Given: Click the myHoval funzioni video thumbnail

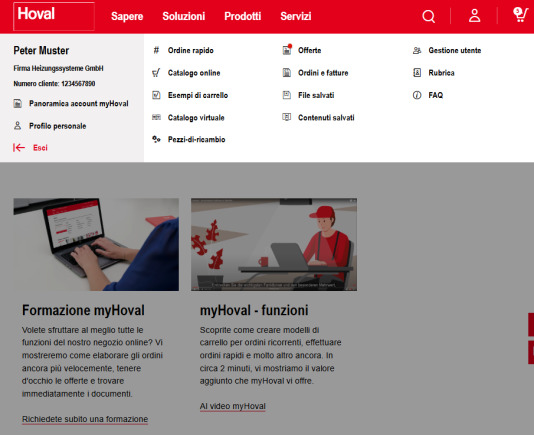Looking at the screenshot, I should [x=274, y=244].
